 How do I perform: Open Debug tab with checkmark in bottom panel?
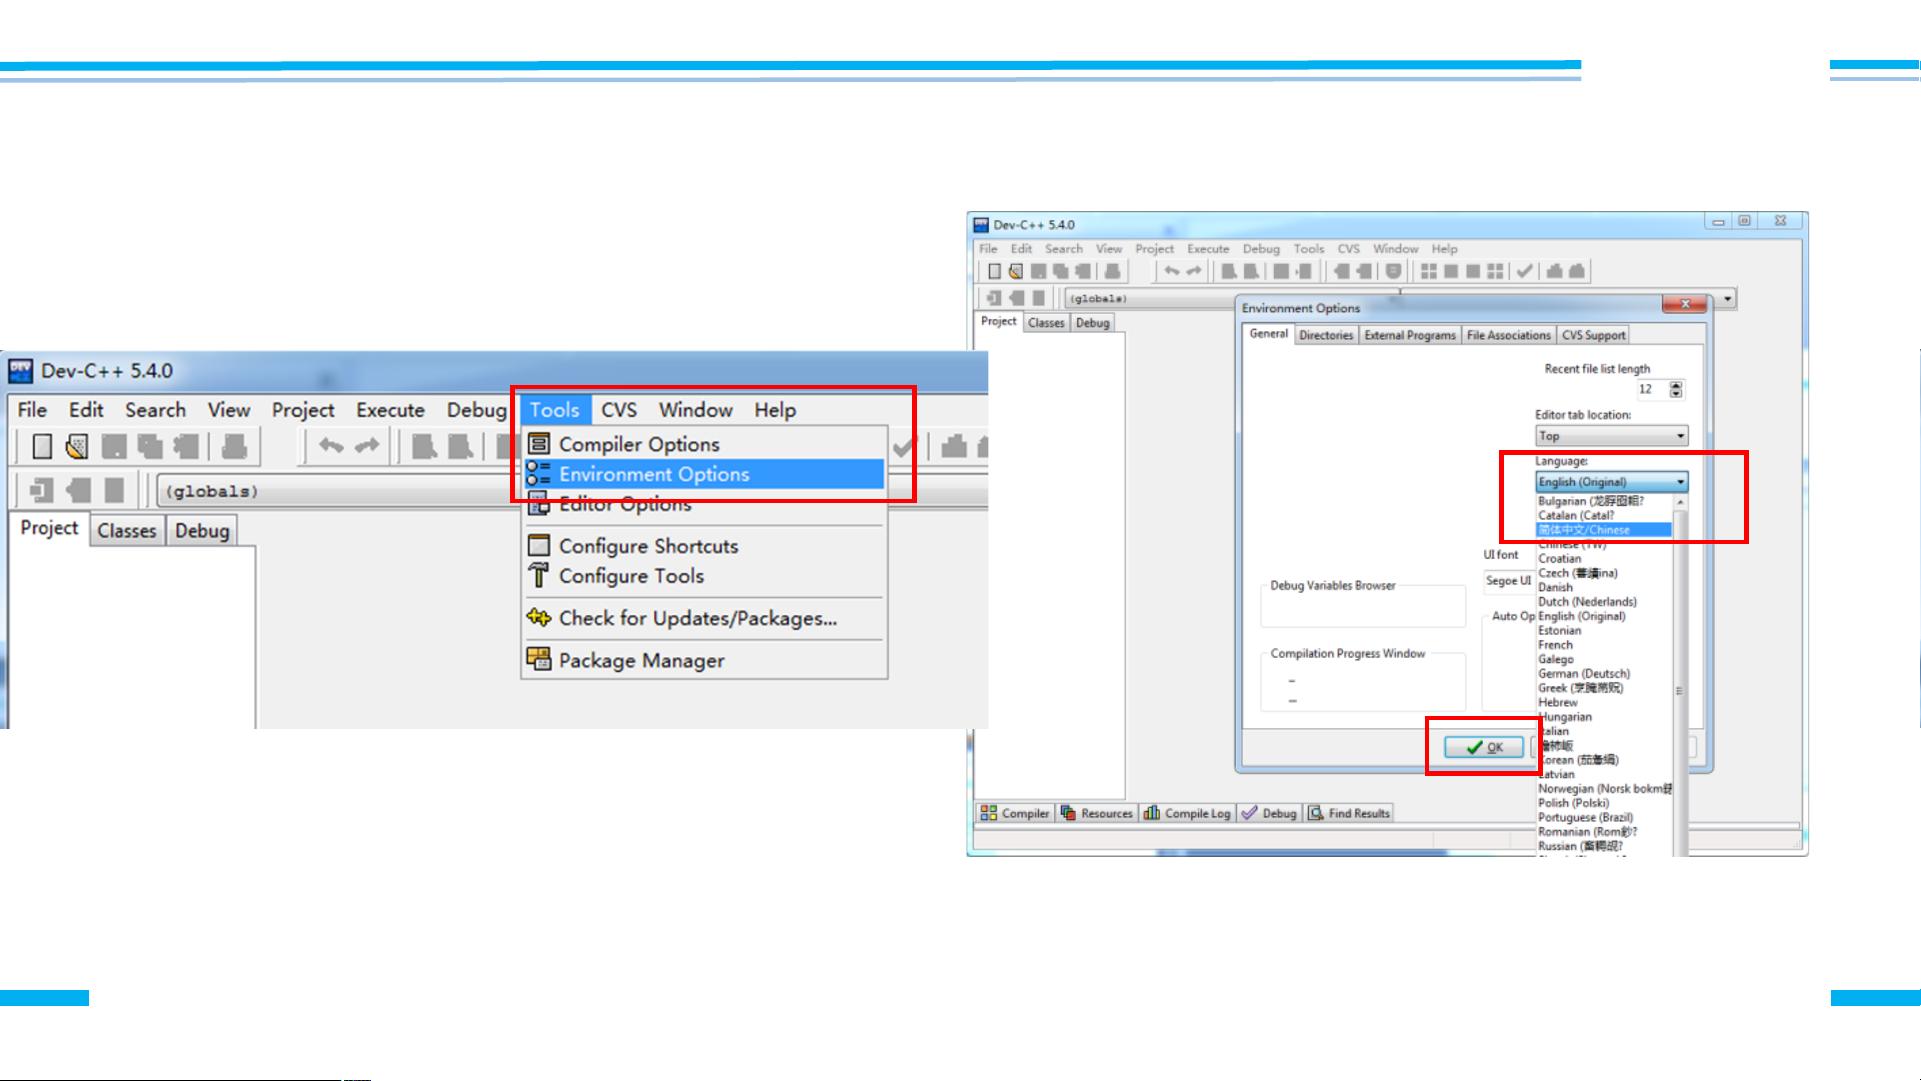pos(1269,813)
